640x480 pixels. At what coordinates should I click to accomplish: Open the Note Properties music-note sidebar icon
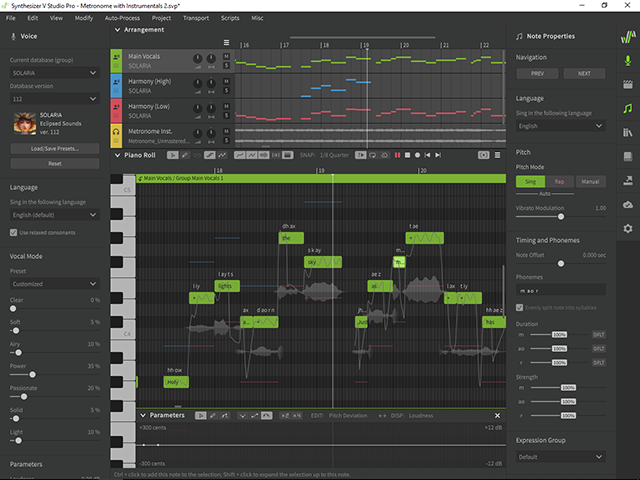tap(628, 108)
